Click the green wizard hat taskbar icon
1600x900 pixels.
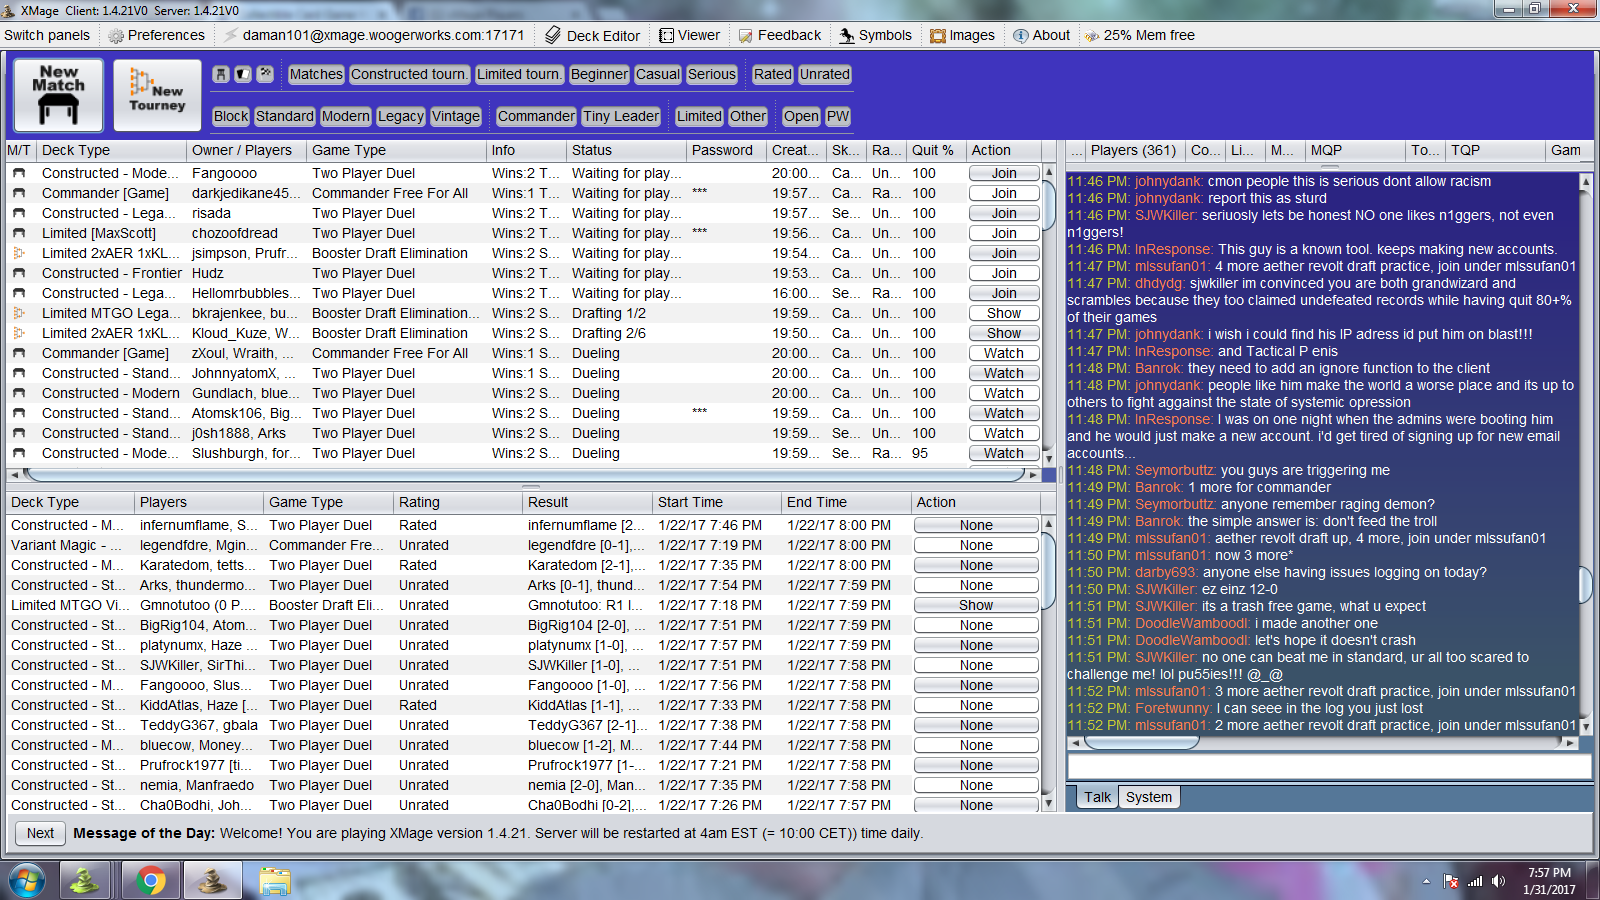[85, 881]
